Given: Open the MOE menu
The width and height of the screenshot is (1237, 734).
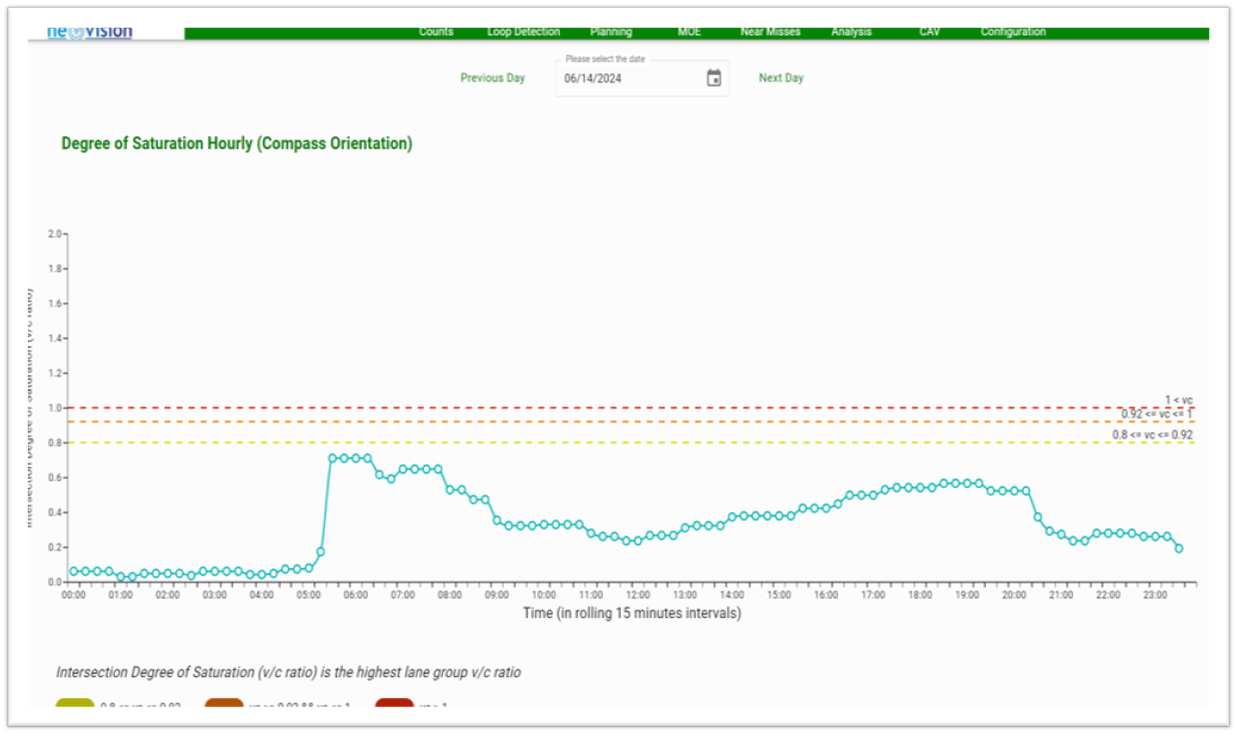Looking at the screenshot, I should 689,32.
